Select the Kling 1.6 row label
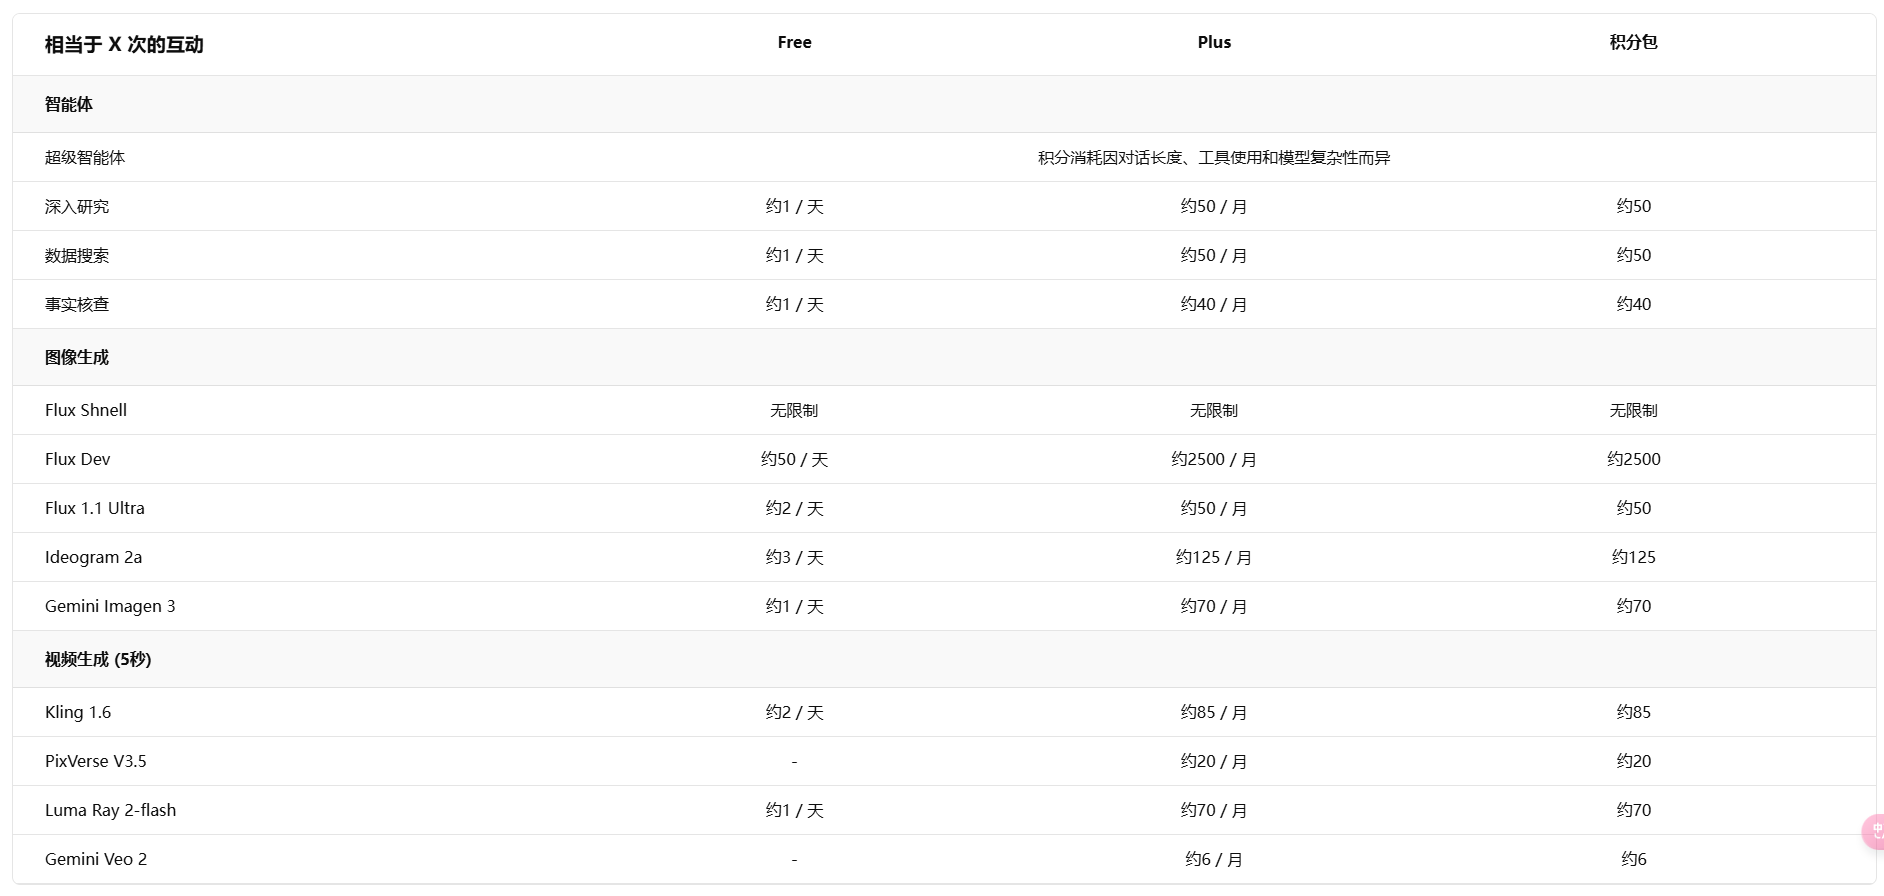The image size is (1884, 896). tap(78, 712)
